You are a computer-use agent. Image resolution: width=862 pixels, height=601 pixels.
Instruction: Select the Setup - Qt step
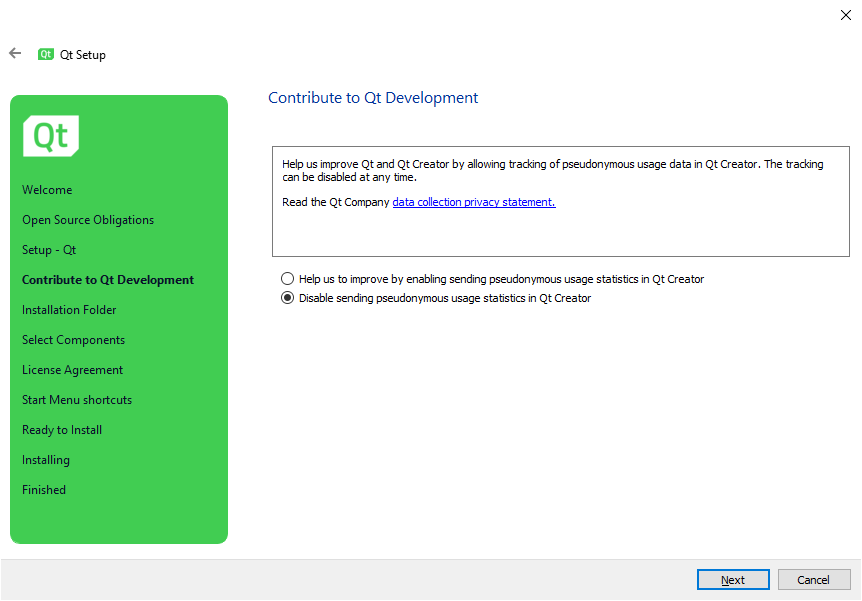point(49,250)
